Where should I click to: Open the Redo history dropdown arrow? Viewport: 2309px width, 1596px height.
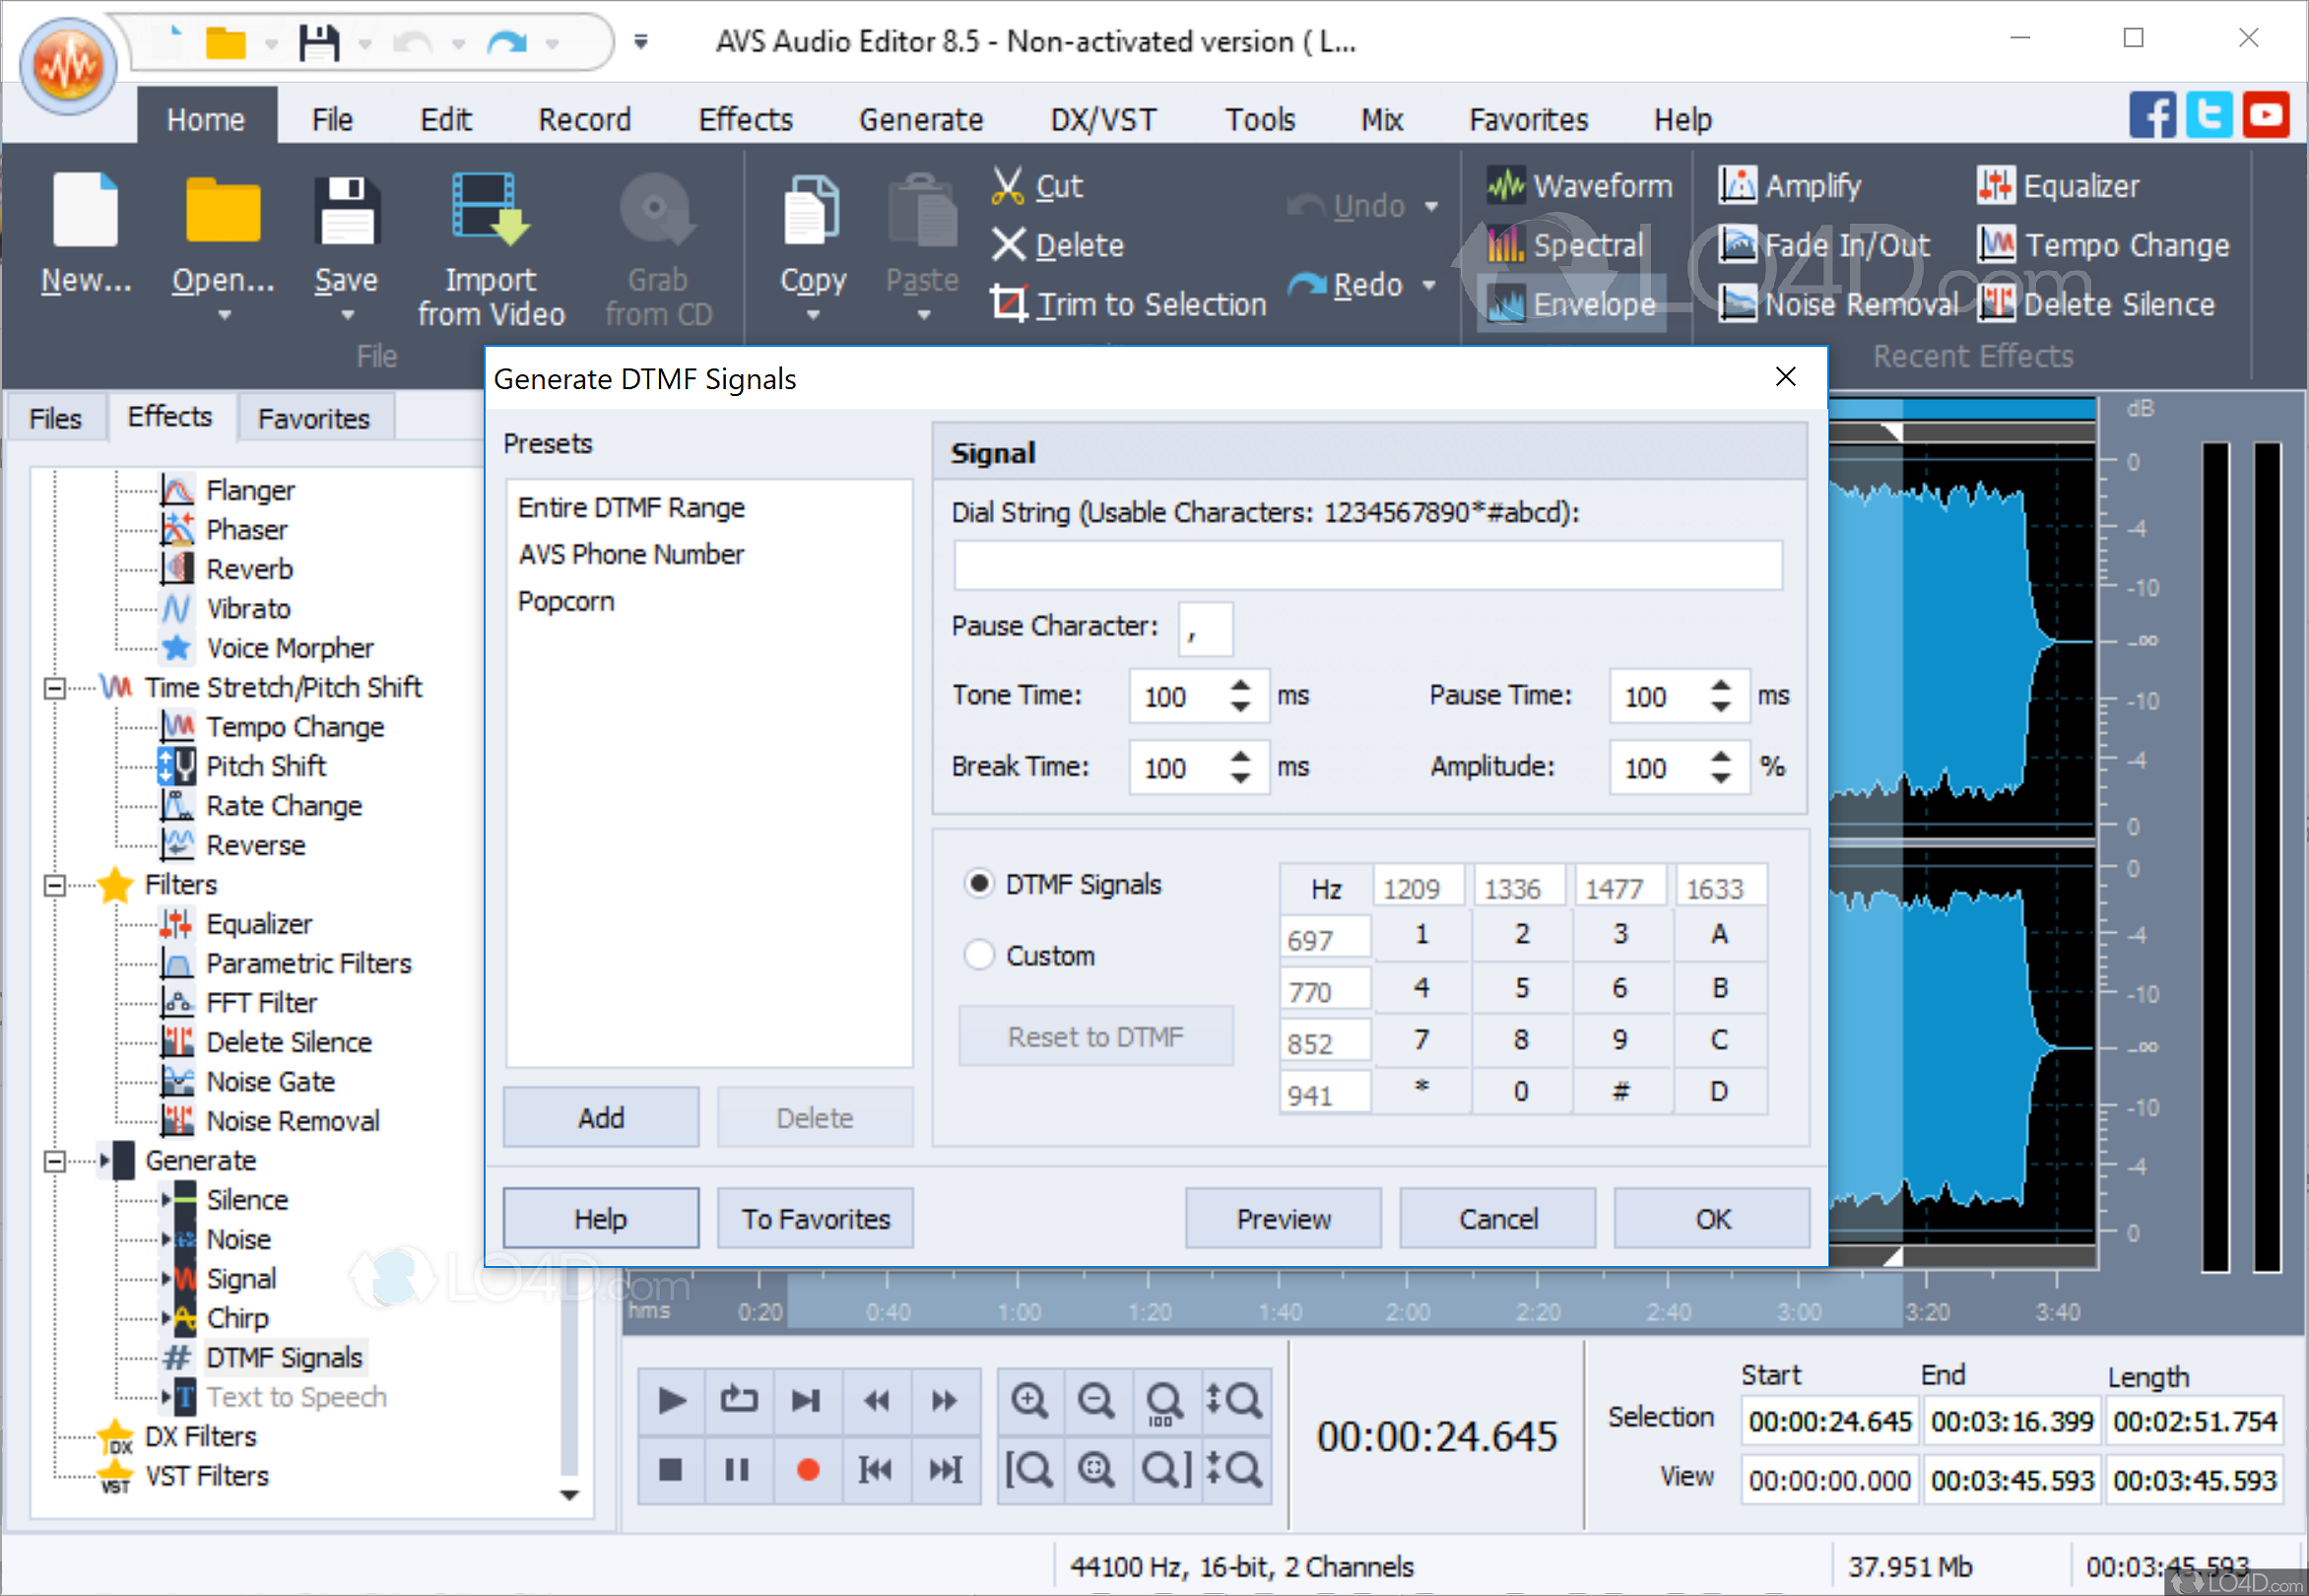click(x=1429, y=286)
